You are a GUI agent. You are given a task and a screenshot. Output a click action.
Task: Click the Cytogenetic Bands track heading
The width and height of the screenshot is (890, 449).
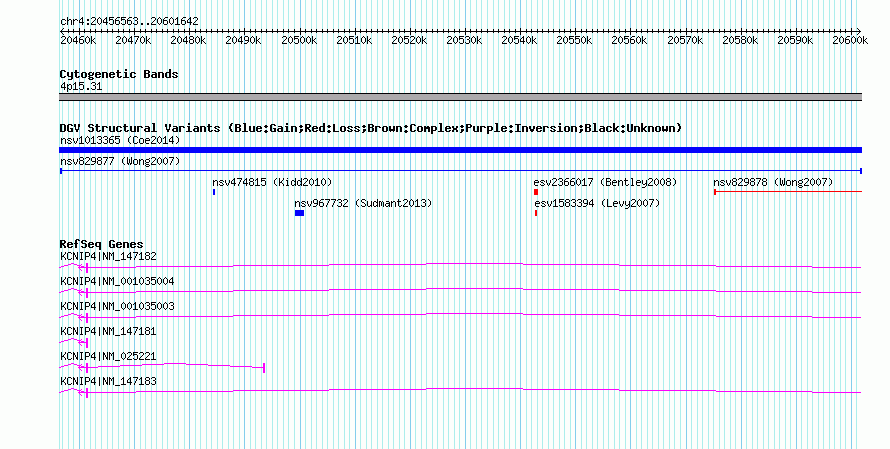point(119,74)
